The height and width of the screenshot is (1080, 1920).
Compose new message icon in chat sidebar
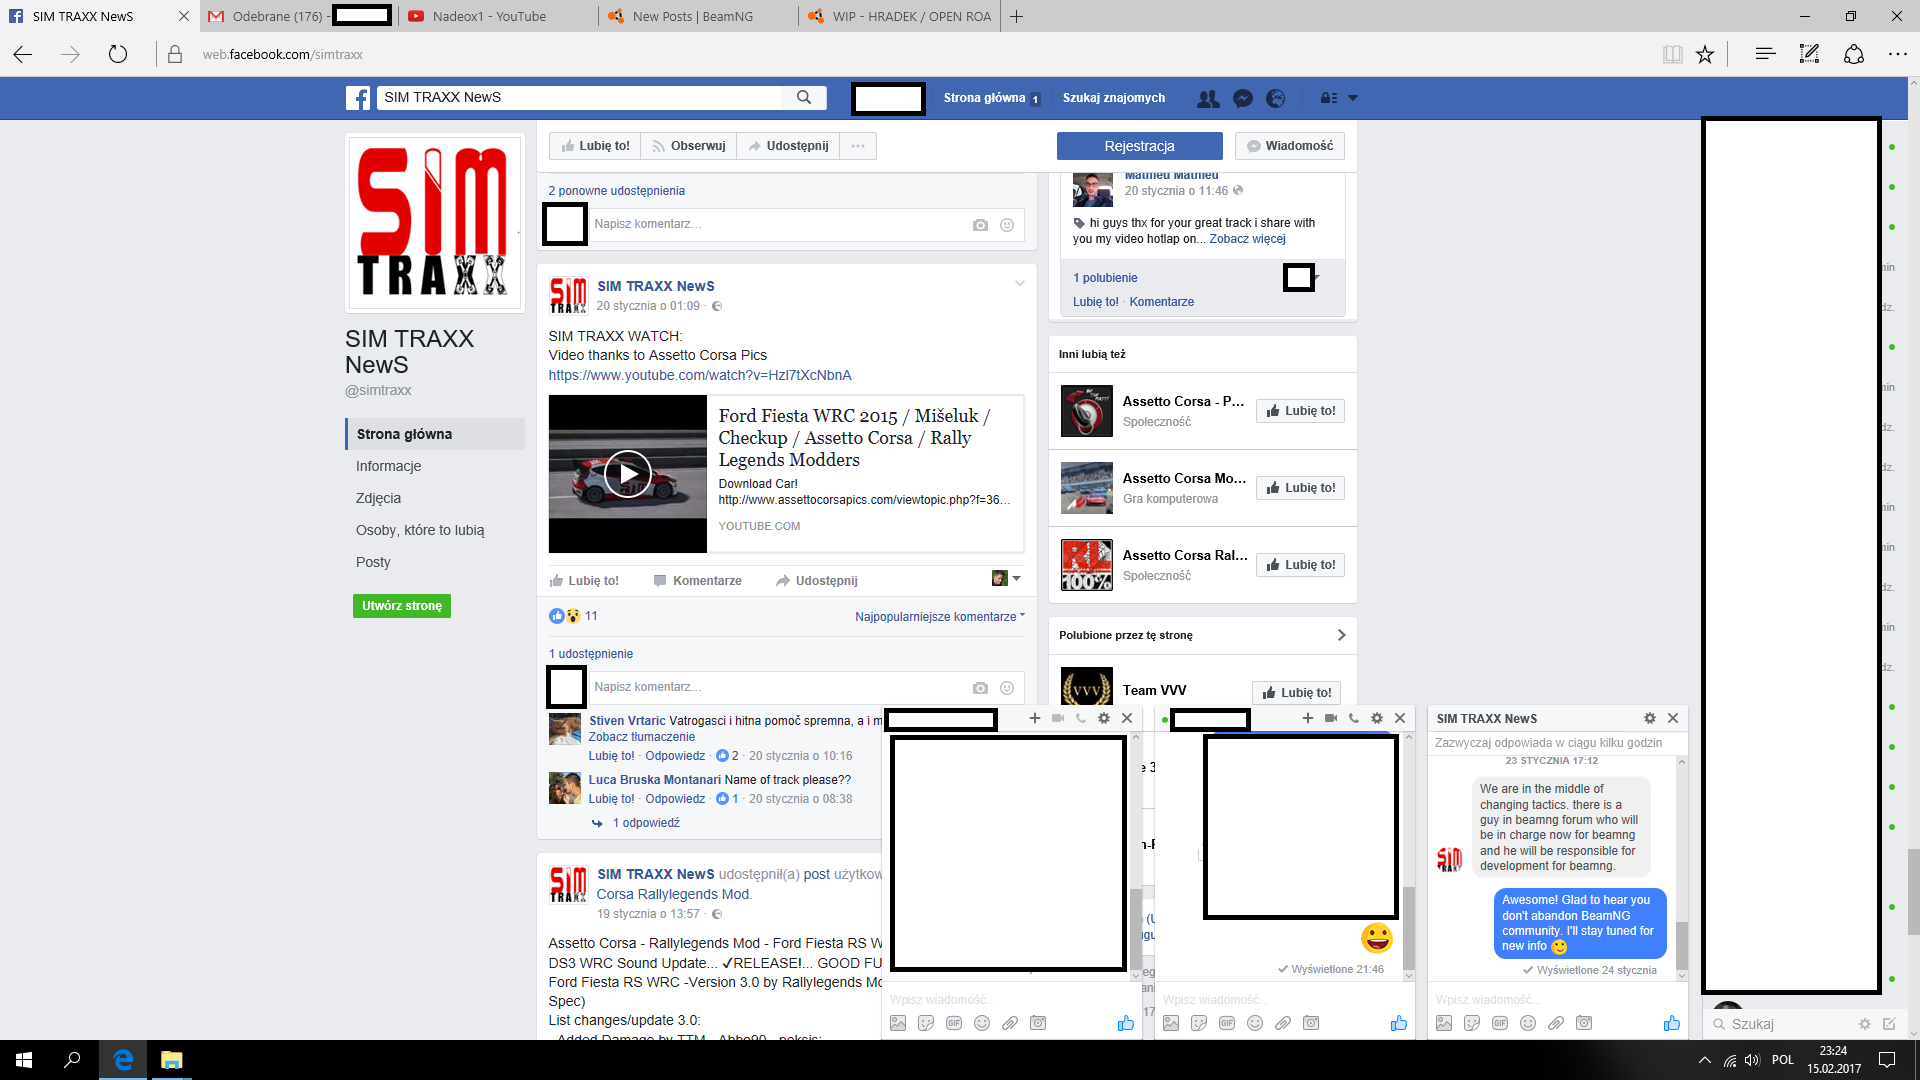1889,1024
